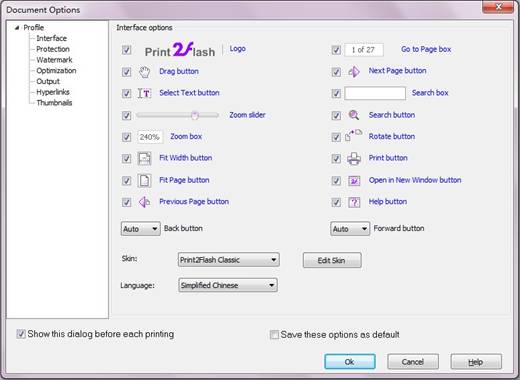
Task: Open the Forward button Auto dropdown
Action: (350, 229)
